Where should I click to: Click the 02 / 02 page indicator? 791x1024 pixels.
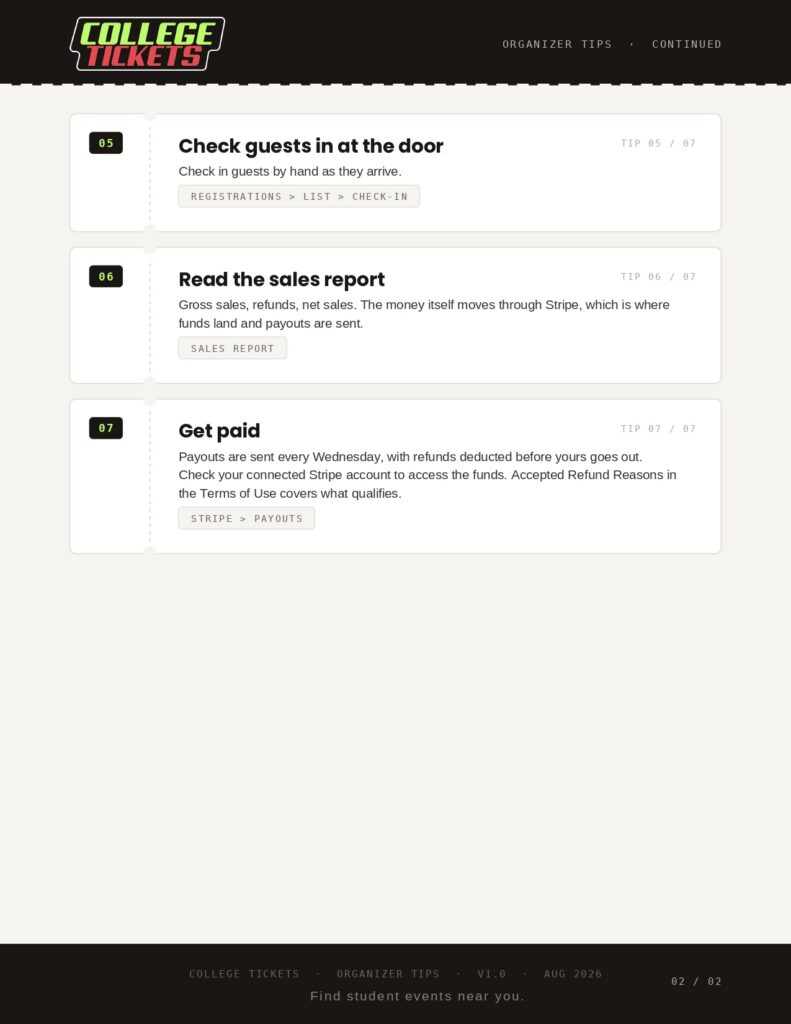(696, 982)
